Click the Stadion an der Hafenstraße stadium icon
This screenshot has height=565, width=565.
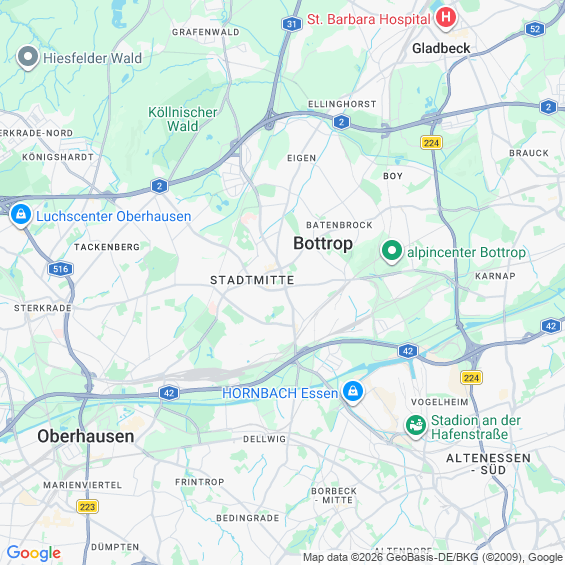[416, 426]
